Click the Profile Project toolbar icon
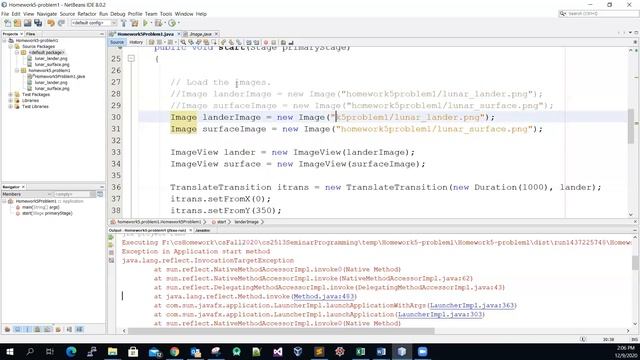 172,23
